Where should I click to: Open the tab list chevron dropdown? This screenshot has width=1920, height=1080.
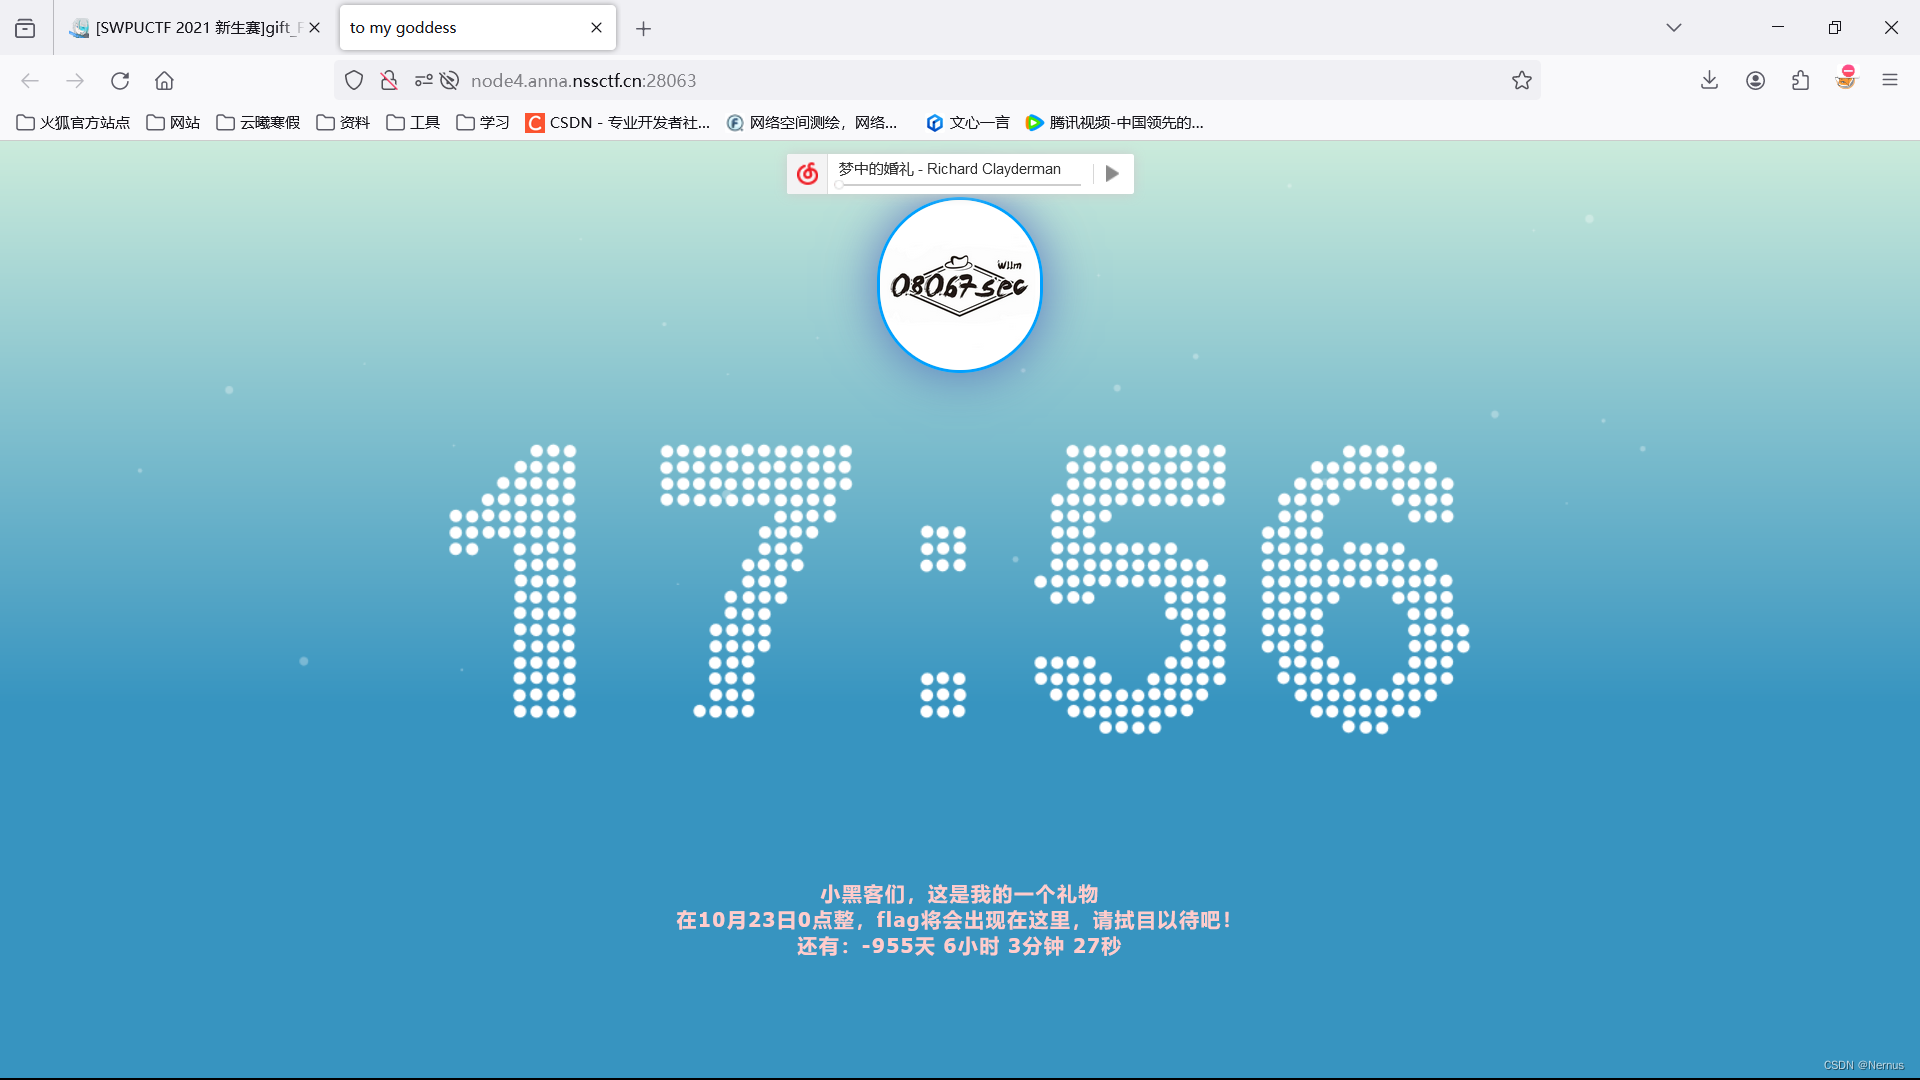1674,27
